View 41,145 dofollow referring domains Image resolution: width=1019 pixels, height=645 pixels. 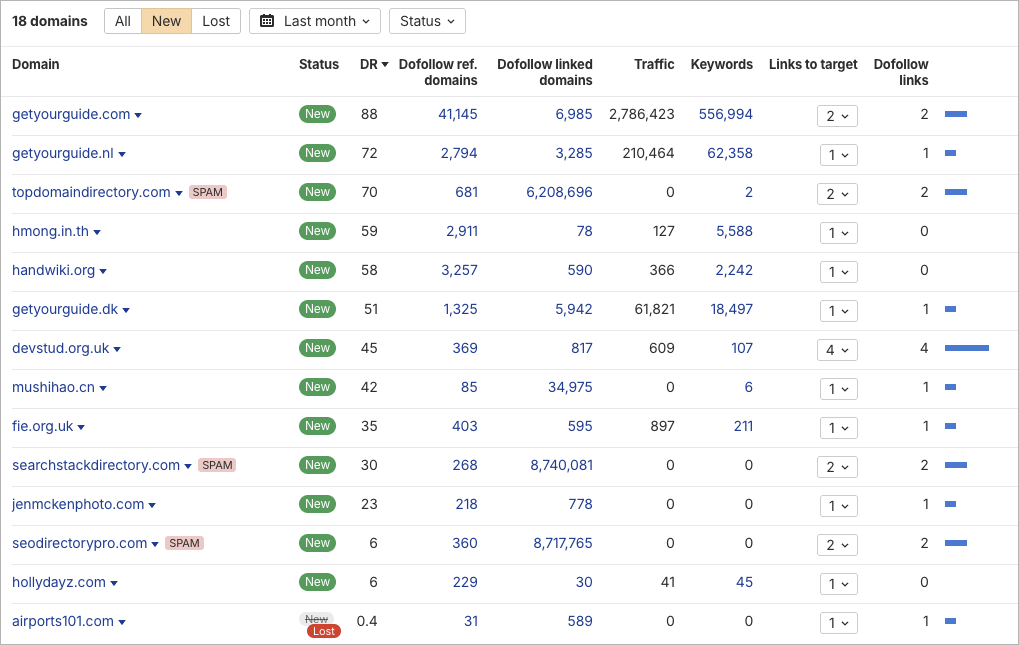click(457, 114)
